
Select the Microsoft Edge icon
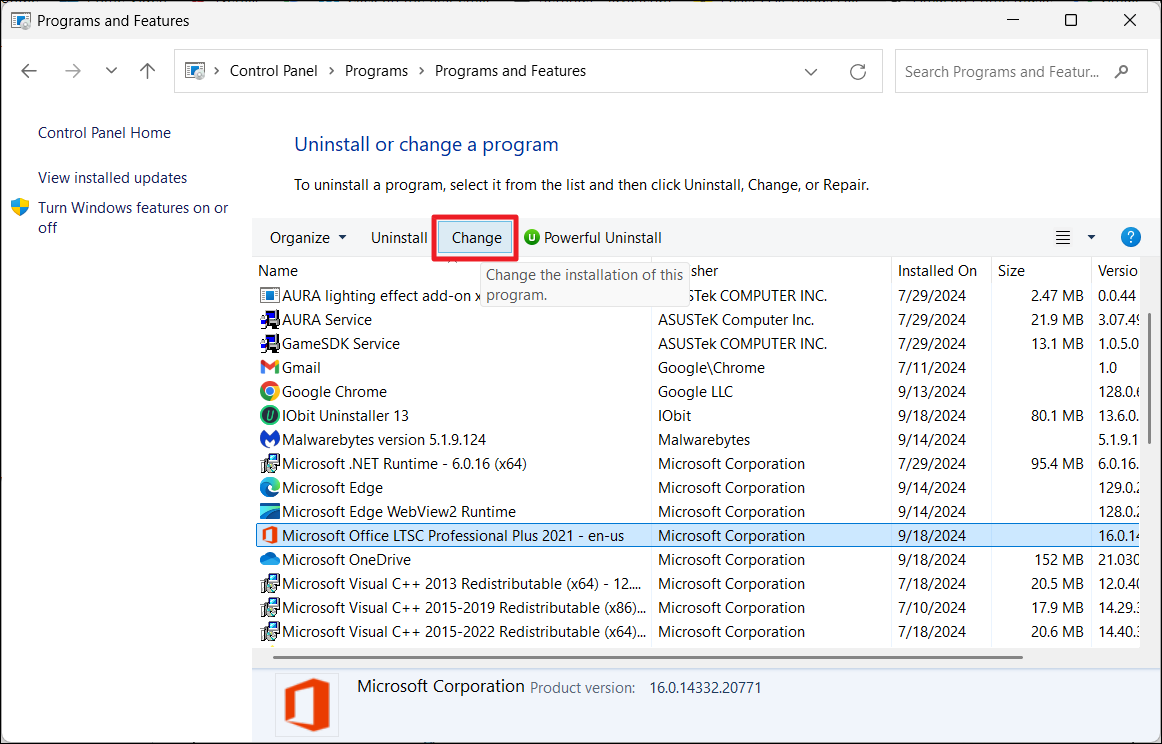pyautogui.click(x=269, y=488)
